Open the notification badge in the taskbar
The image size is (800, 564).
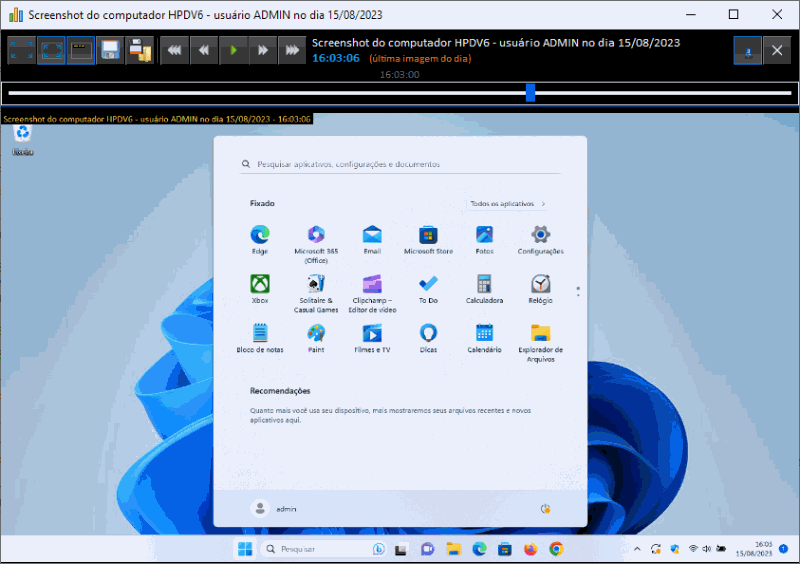(783, 549)
